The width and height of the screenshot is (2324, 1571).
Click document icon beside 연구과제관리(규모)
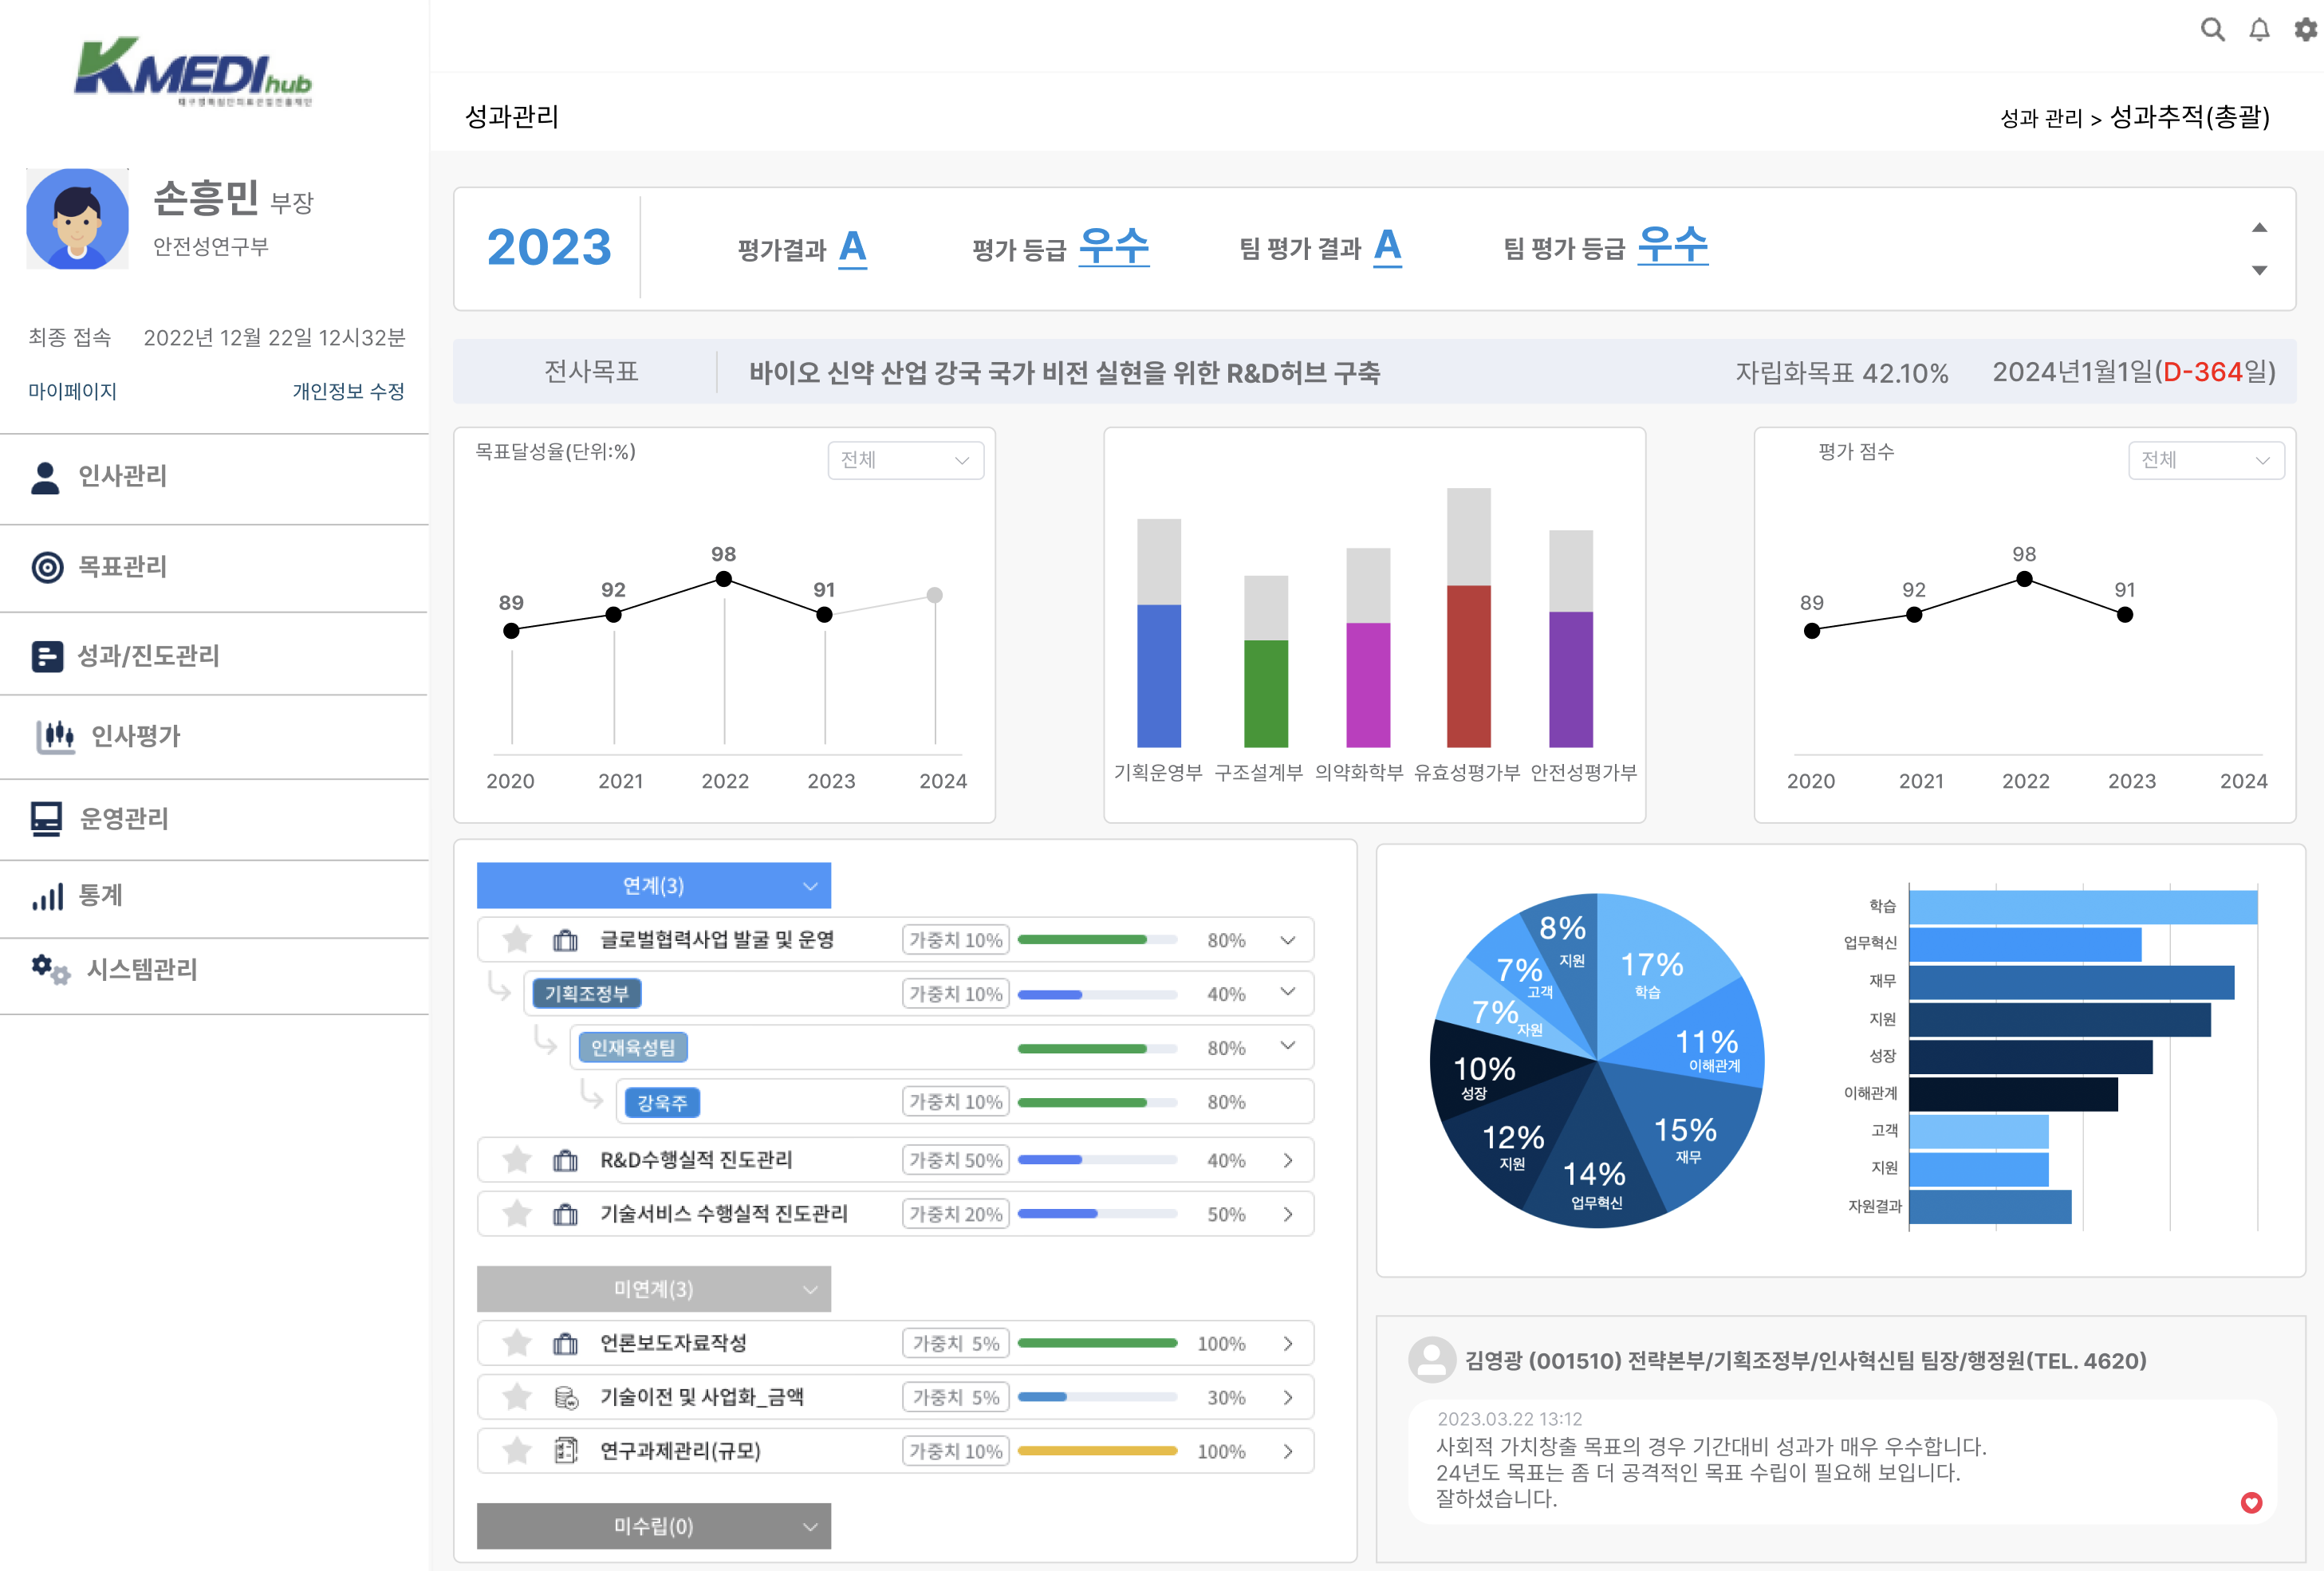tap(565, 1450)
